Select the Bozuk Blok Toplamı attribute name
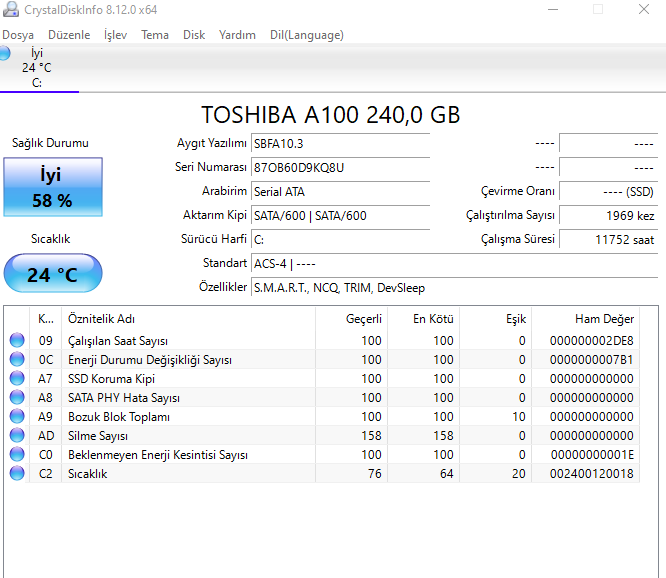This screenshot has height=578, width=666. (119, 417)
